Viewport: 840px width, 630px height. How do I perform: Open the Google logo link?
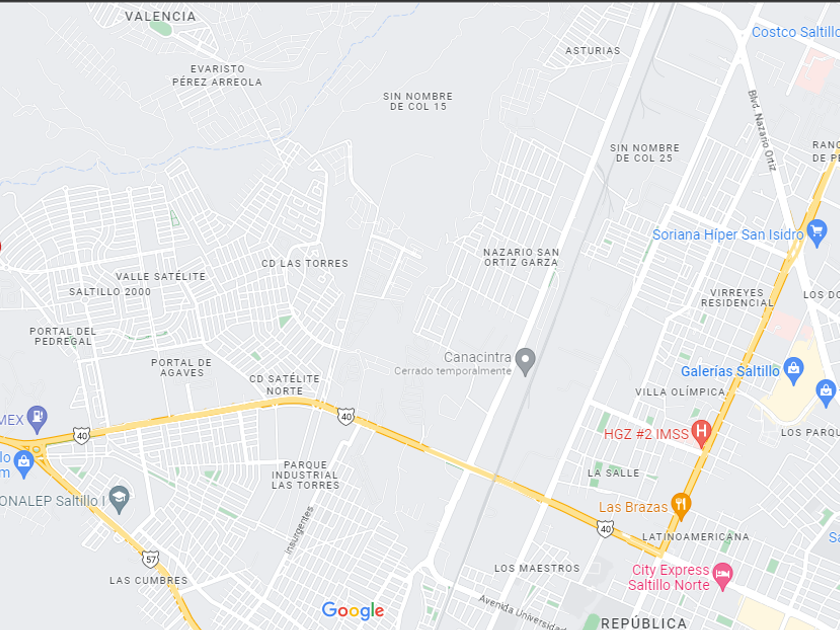tap(353, 610)
